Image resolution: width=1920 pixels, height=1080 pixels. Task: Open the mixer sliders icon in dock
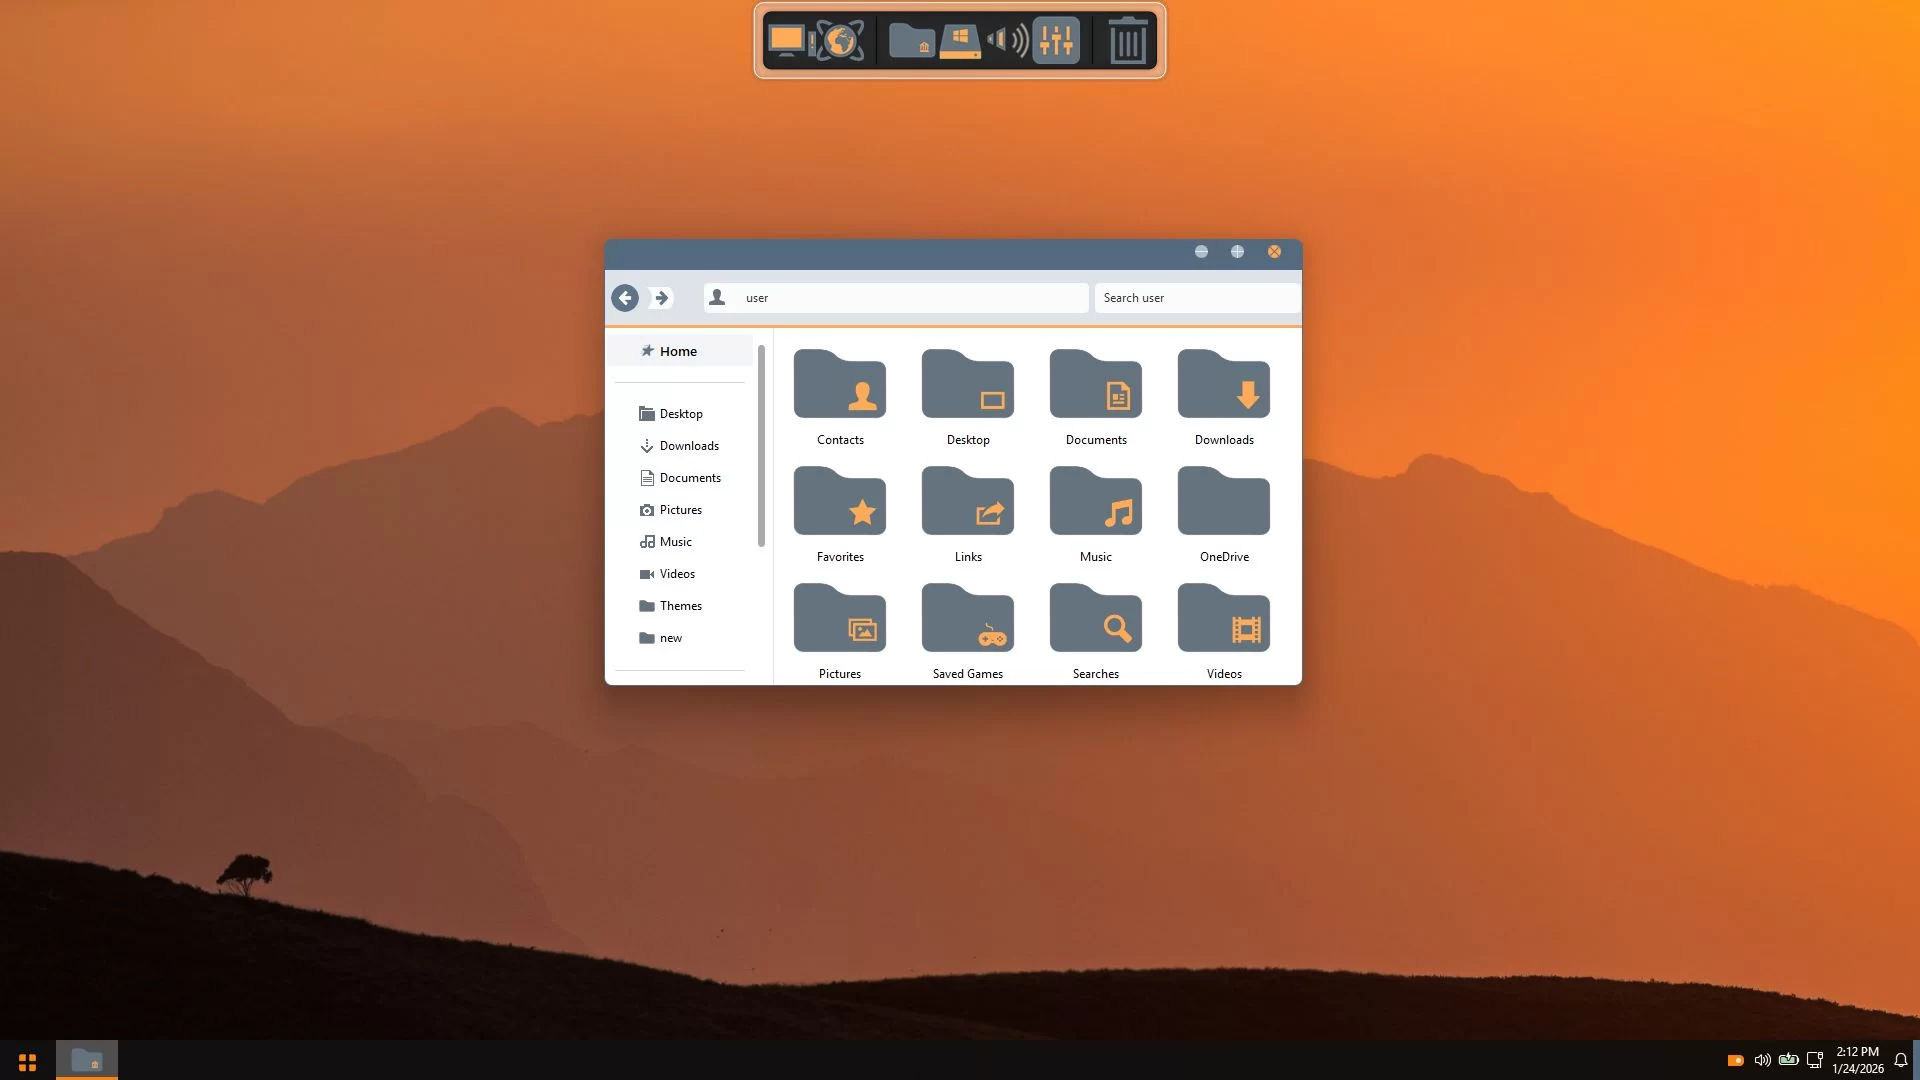tap(1056, 41)
